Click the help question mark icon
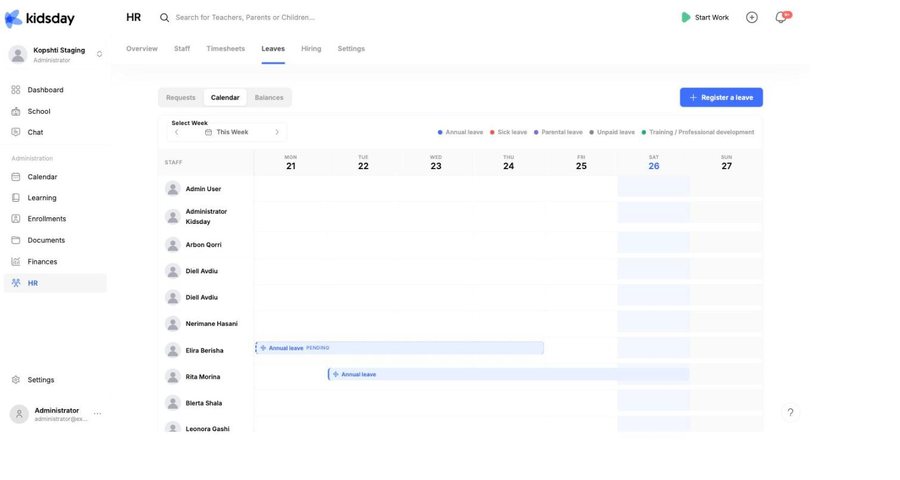900x480 pixels. tap(790, 412)
